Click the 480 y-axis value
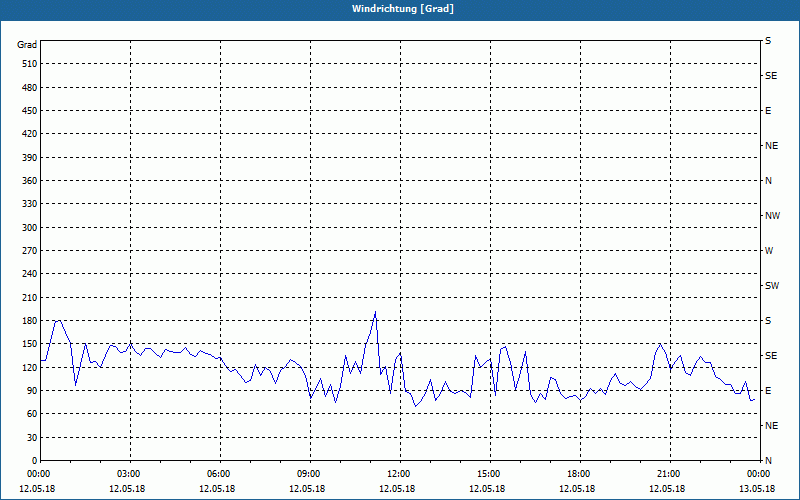Viewport: 800px width, 500px height. point(30,88)
